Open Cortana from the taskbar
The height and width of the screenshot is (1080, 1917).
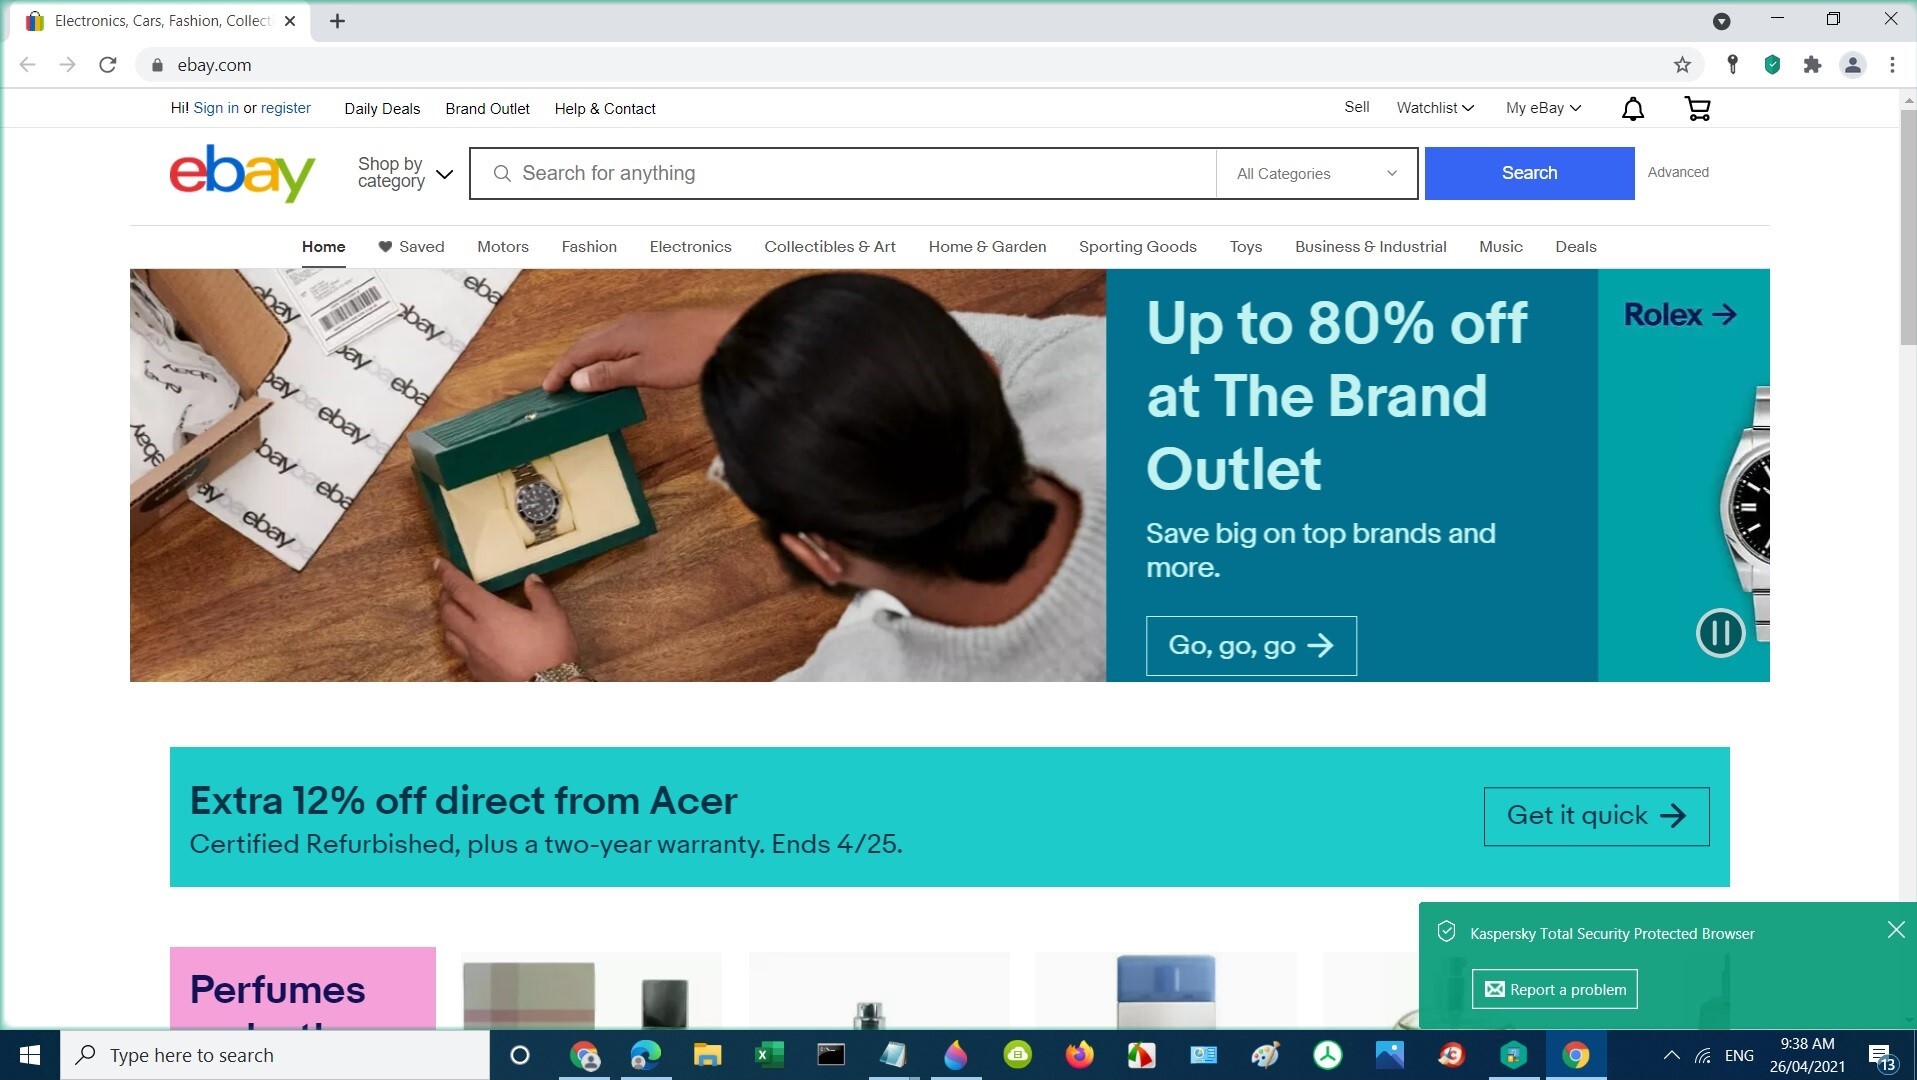point(519,1055)
